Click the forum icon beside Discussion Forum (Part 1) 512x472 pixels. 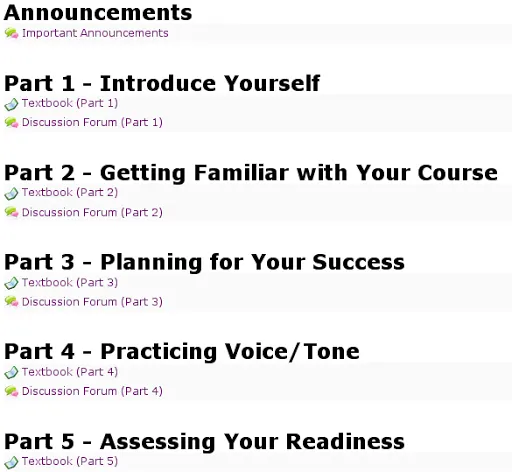tap(11, 123)
